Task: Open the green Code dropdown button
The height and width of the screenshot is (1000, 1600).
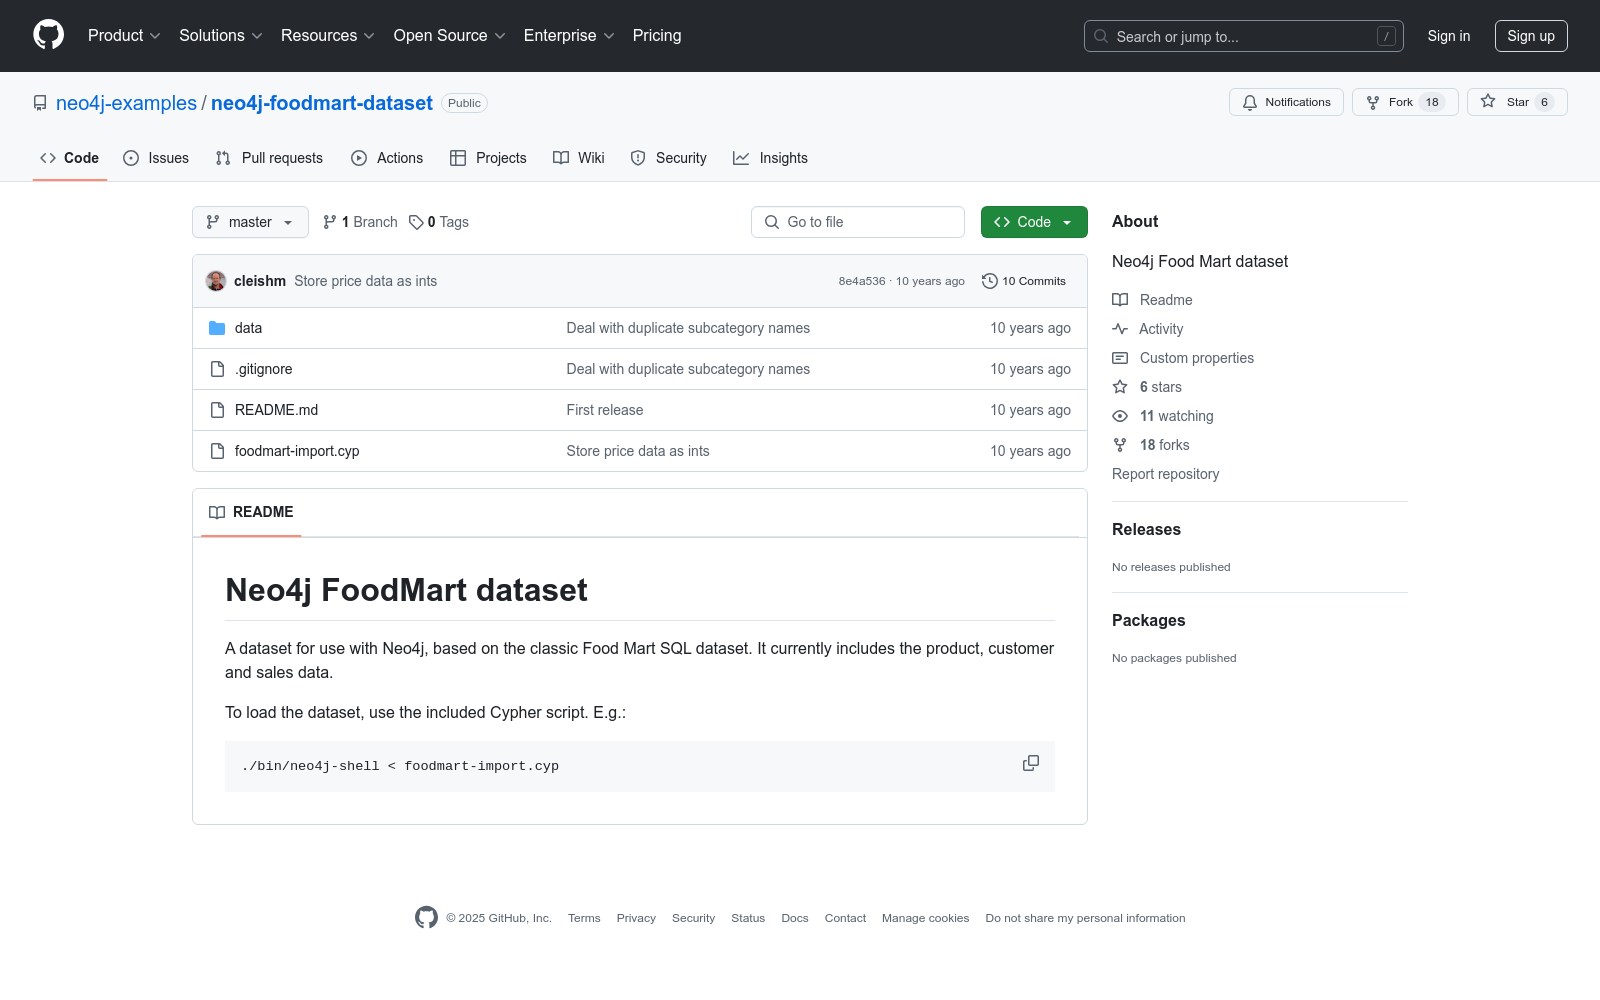Action: coord(1034,222)
